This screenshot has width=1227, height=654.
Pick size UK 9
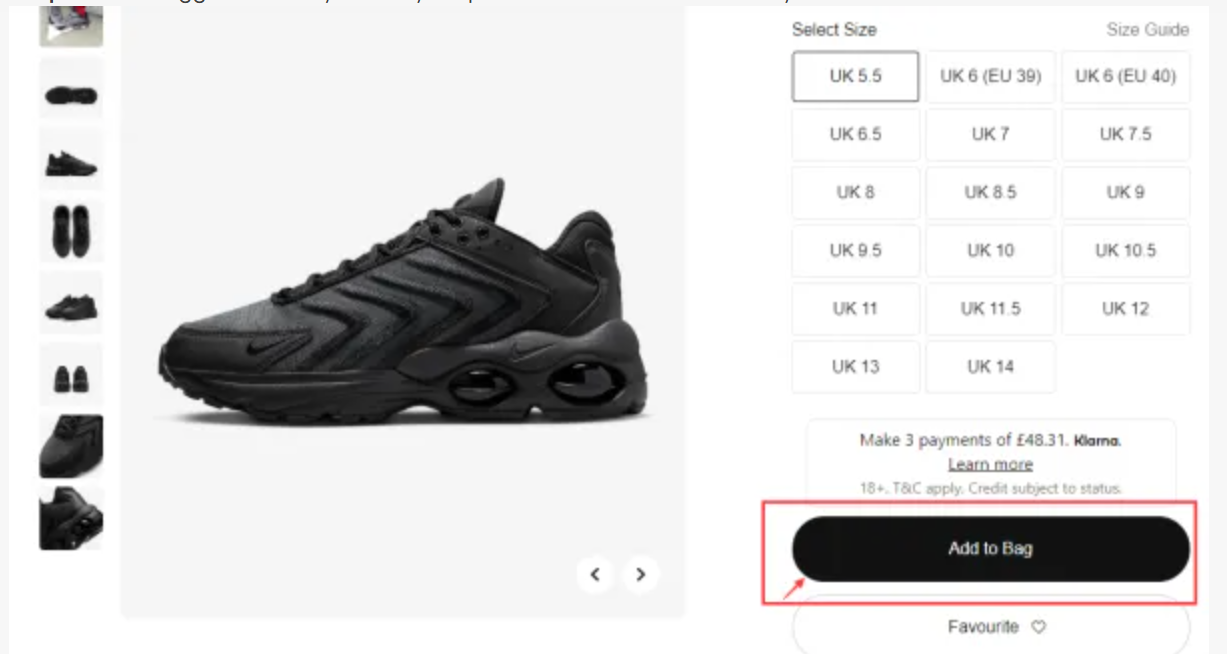click(1125, 192)
